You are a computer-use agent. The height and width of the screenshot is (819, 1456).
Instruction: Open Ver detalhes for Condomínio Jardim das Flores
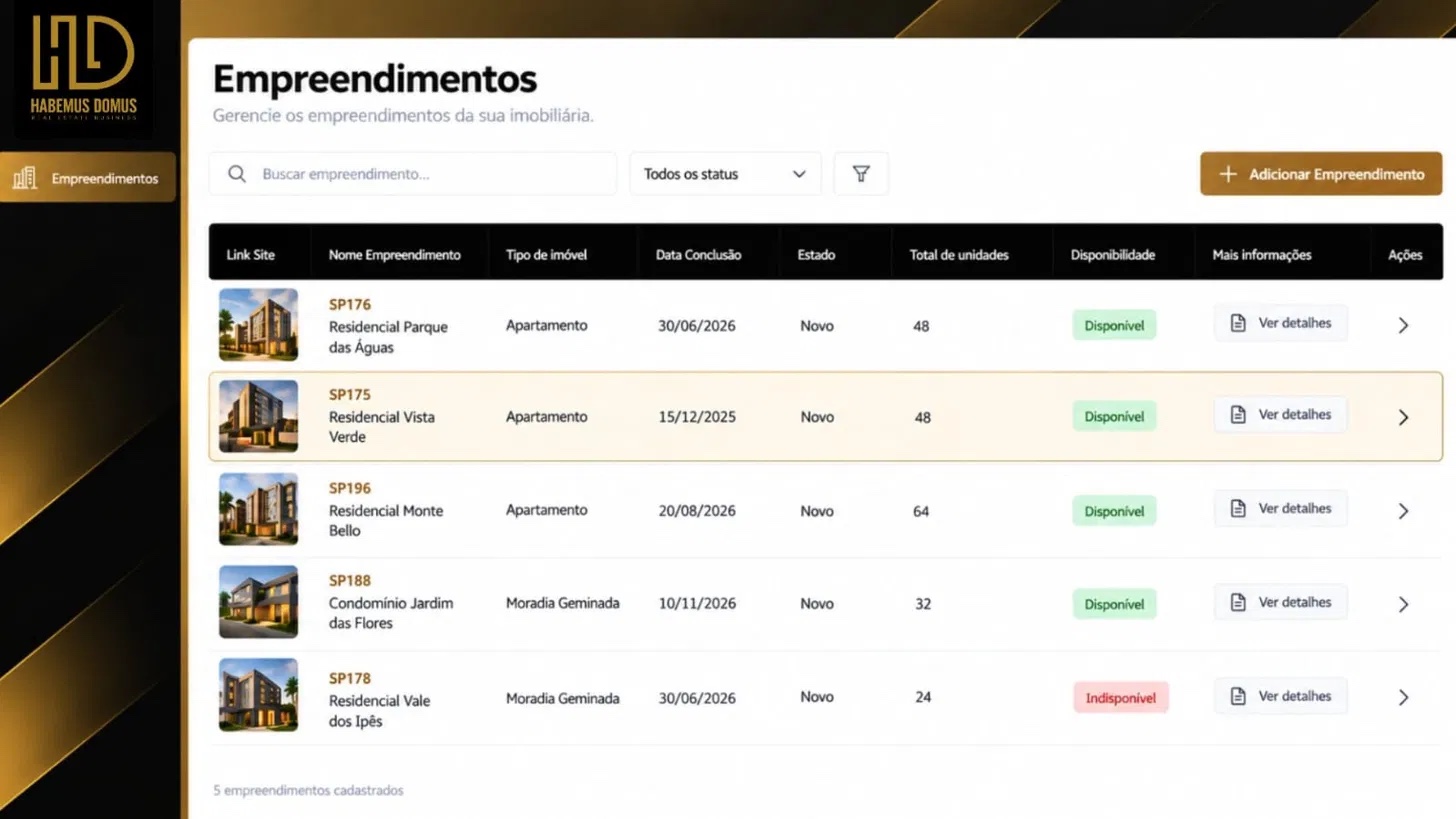[x=1281, y=602]
